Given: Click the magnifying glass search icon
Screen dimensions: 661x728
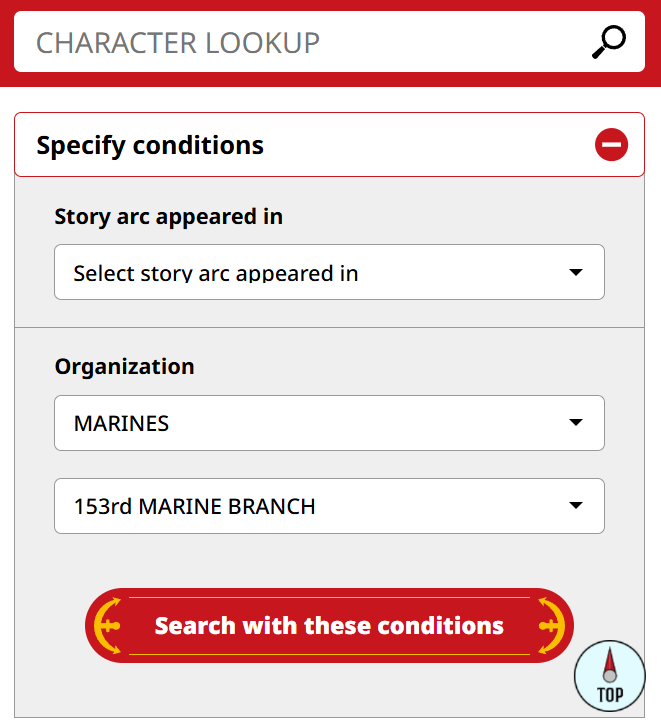Looking at the screenshot, I should [x=608, y=42].
